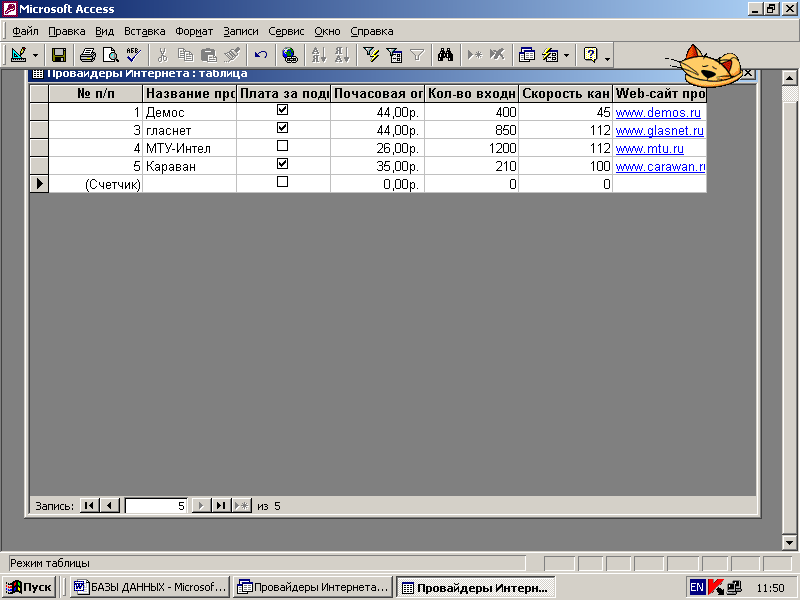Insert a hyperlink using the globe icon

pos(290,55)
